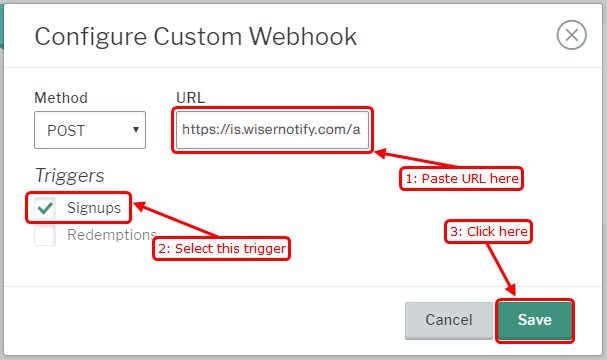607x360 pixels.
Task: Click the URL field label
Action: click(x=190, y=98)
